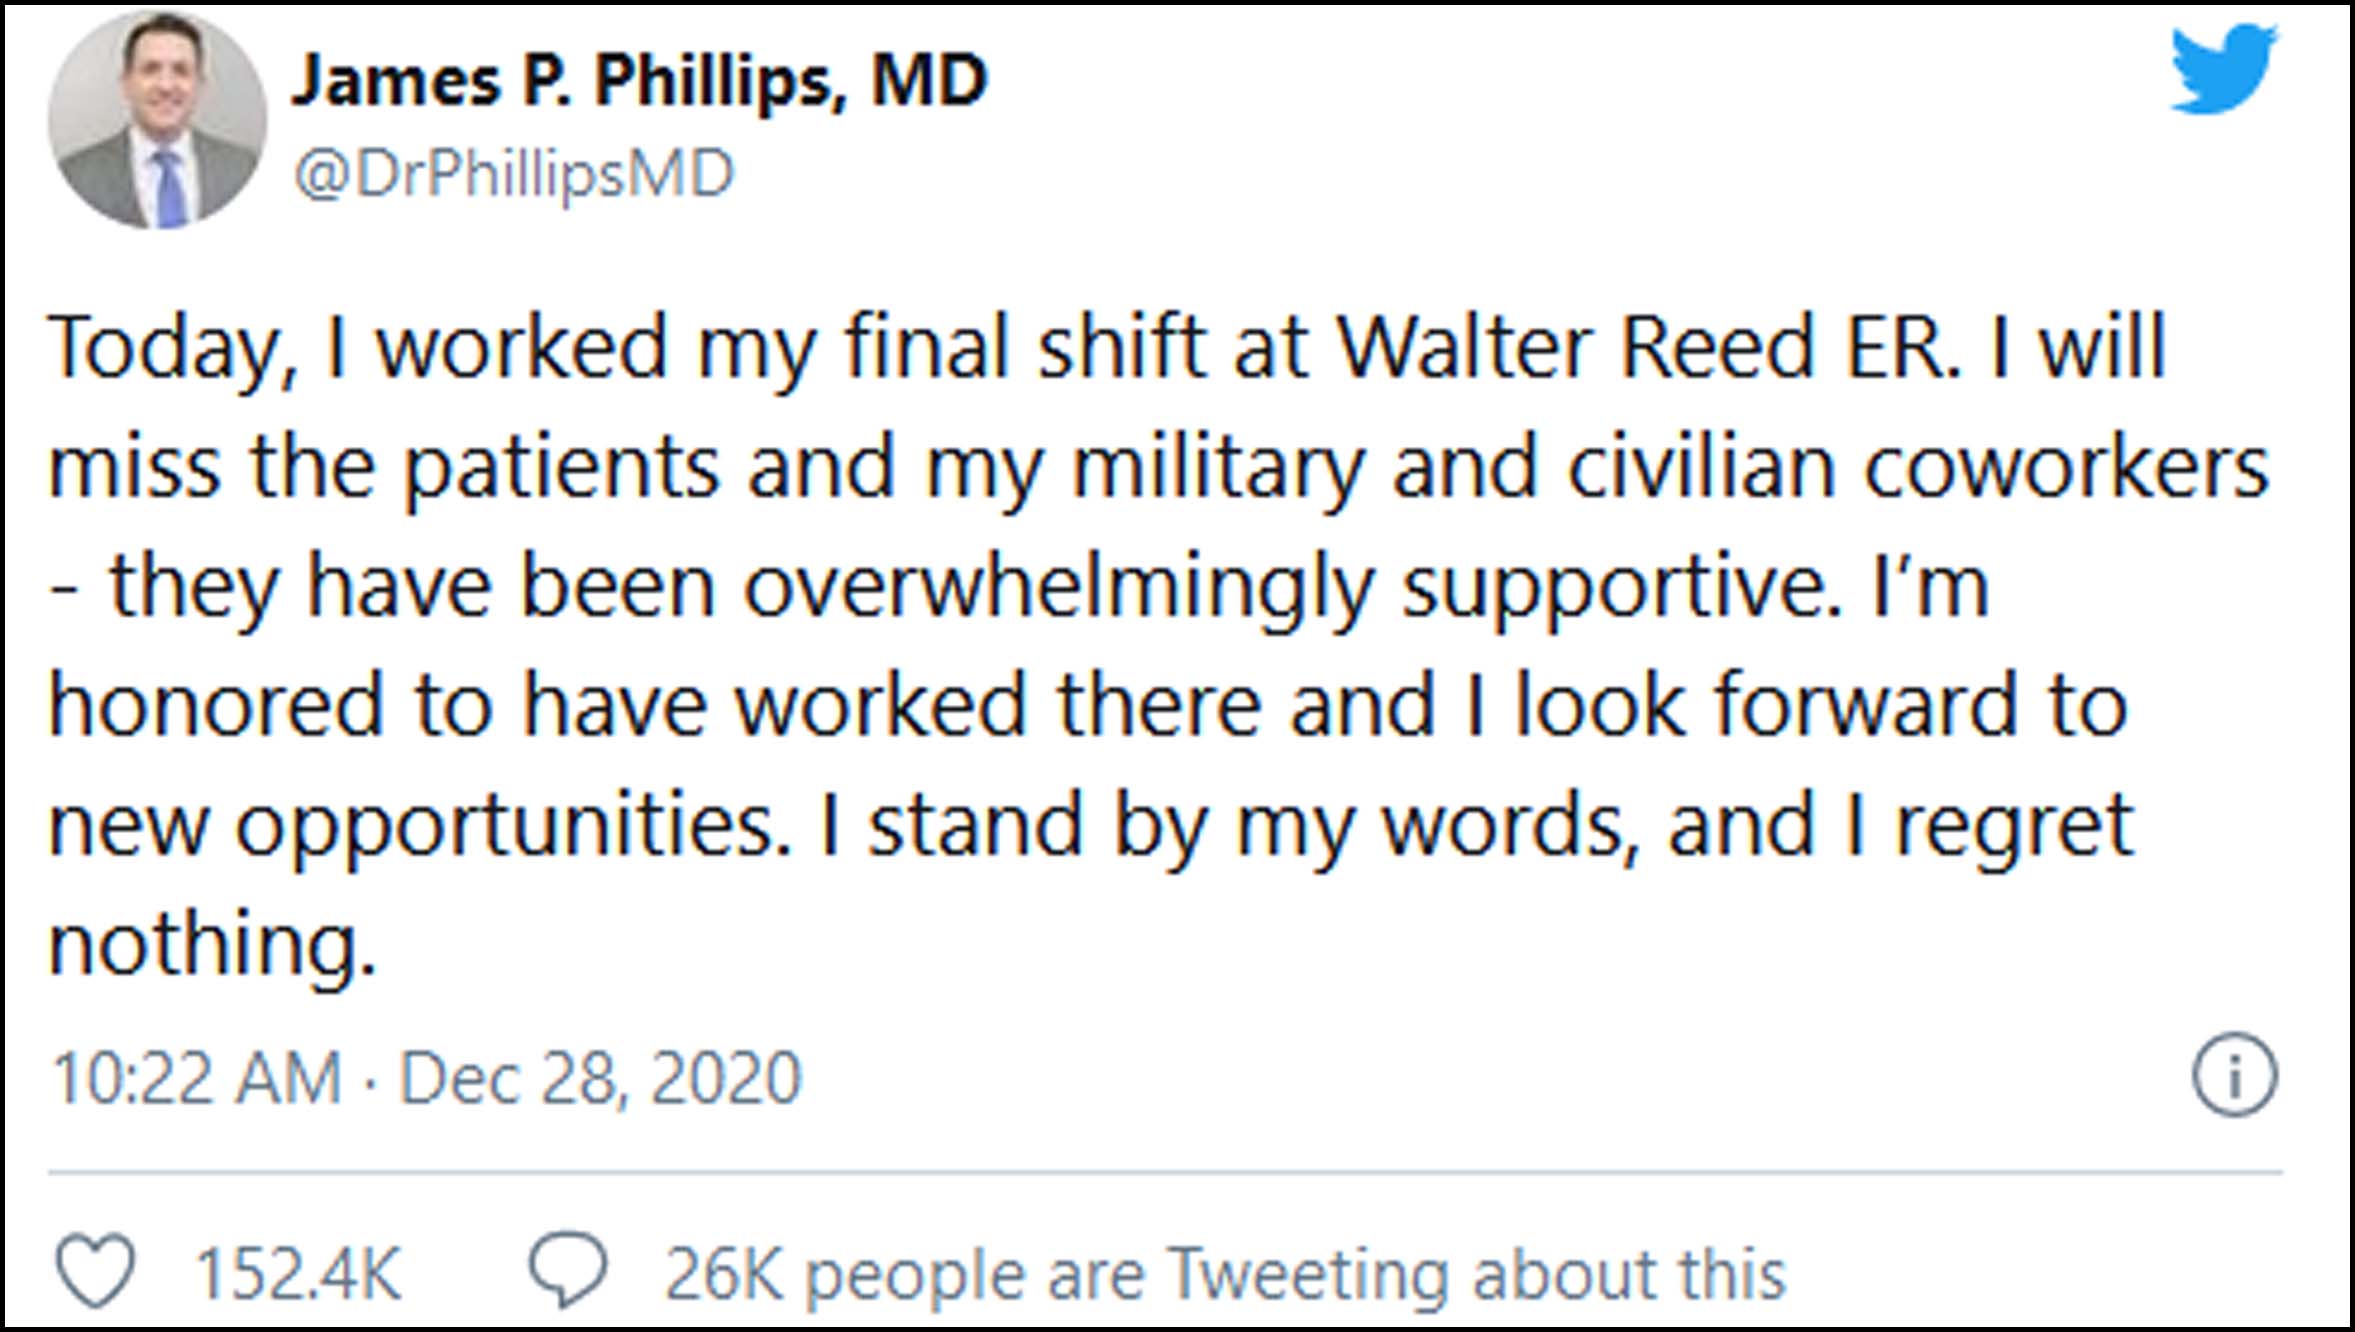Viewport: 2355px width, 1332px height.
Task: Click the Dec 28, 2020 date
Action: [600, 1078]
